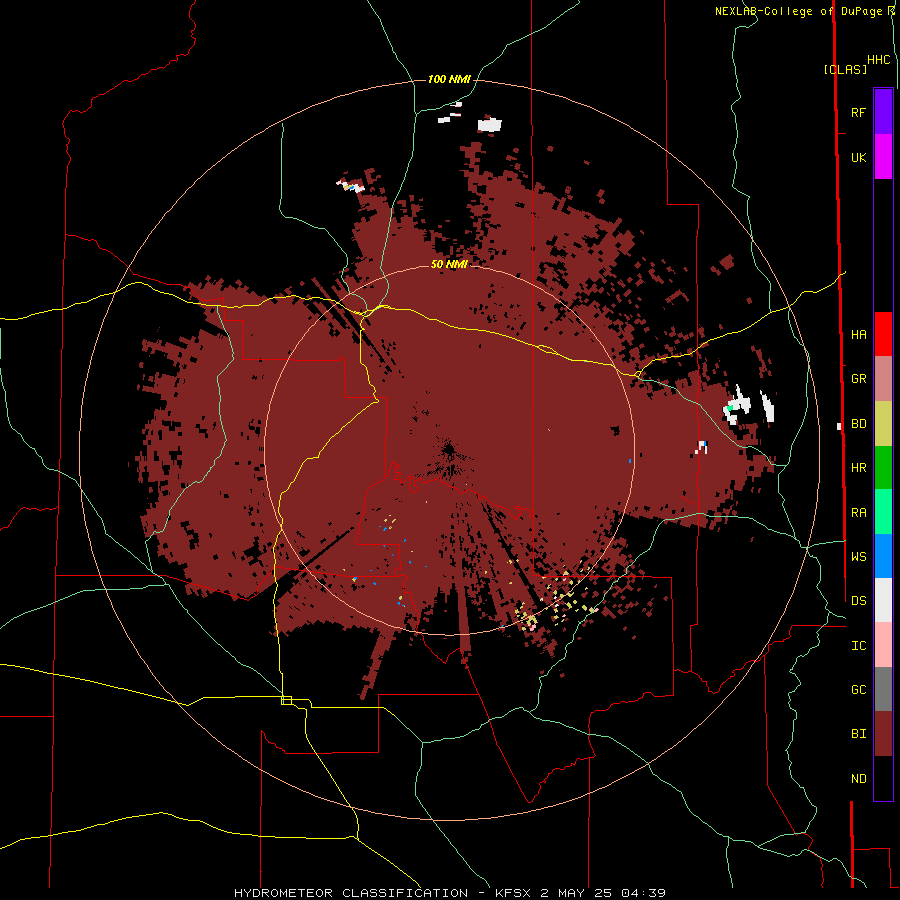Screen dimensions: 900x900
Task: Click the 2 MAY 25 date text
Action: (576, 893)
